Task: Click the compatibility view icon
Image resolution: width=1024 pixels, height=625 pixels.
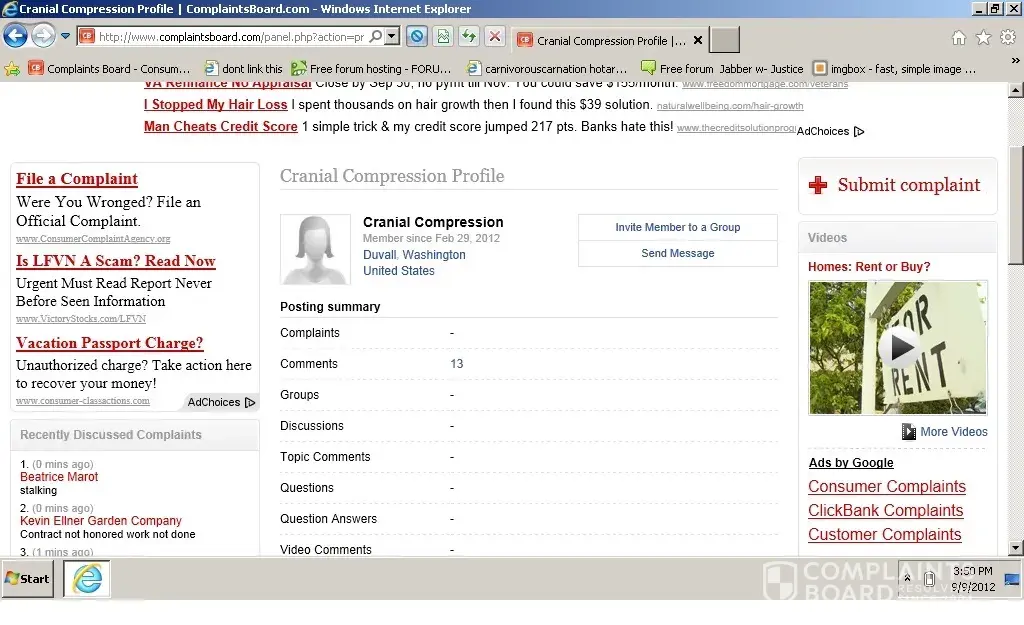Action: (x=443, y=37)
